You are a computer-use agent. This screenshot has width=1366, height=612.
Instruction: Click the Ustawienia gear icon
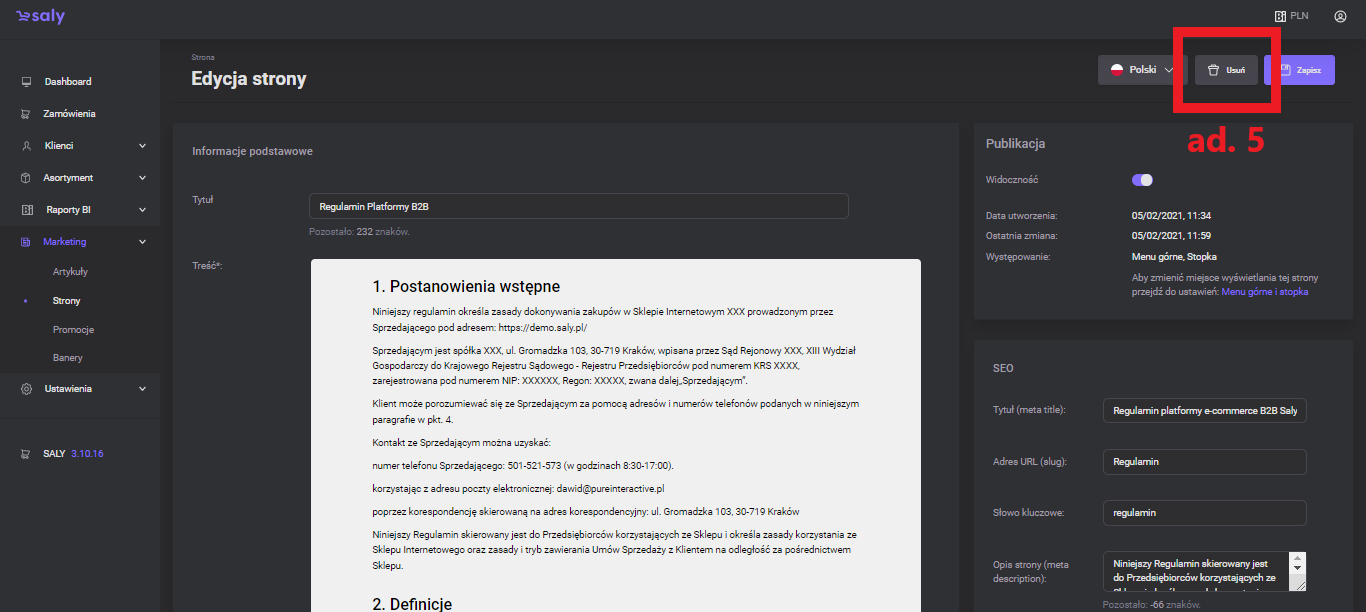26,389
